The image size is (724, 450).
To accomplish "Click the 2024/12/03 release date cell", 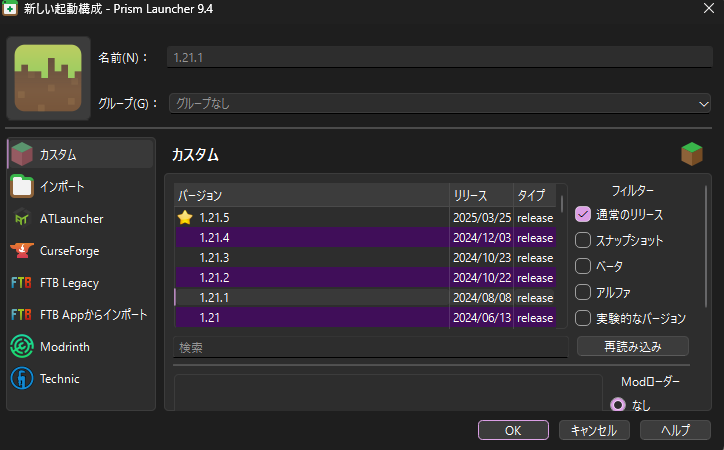I will (x=482, y=237).
